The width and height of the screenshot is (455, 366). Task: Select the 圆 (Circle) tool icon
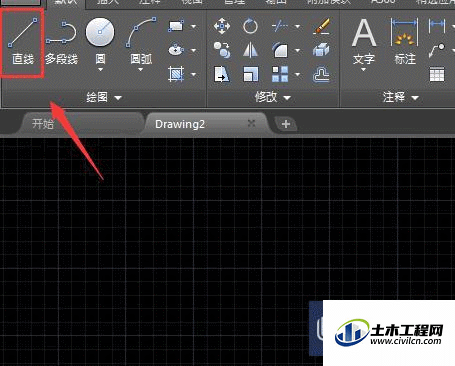(100, 32)
